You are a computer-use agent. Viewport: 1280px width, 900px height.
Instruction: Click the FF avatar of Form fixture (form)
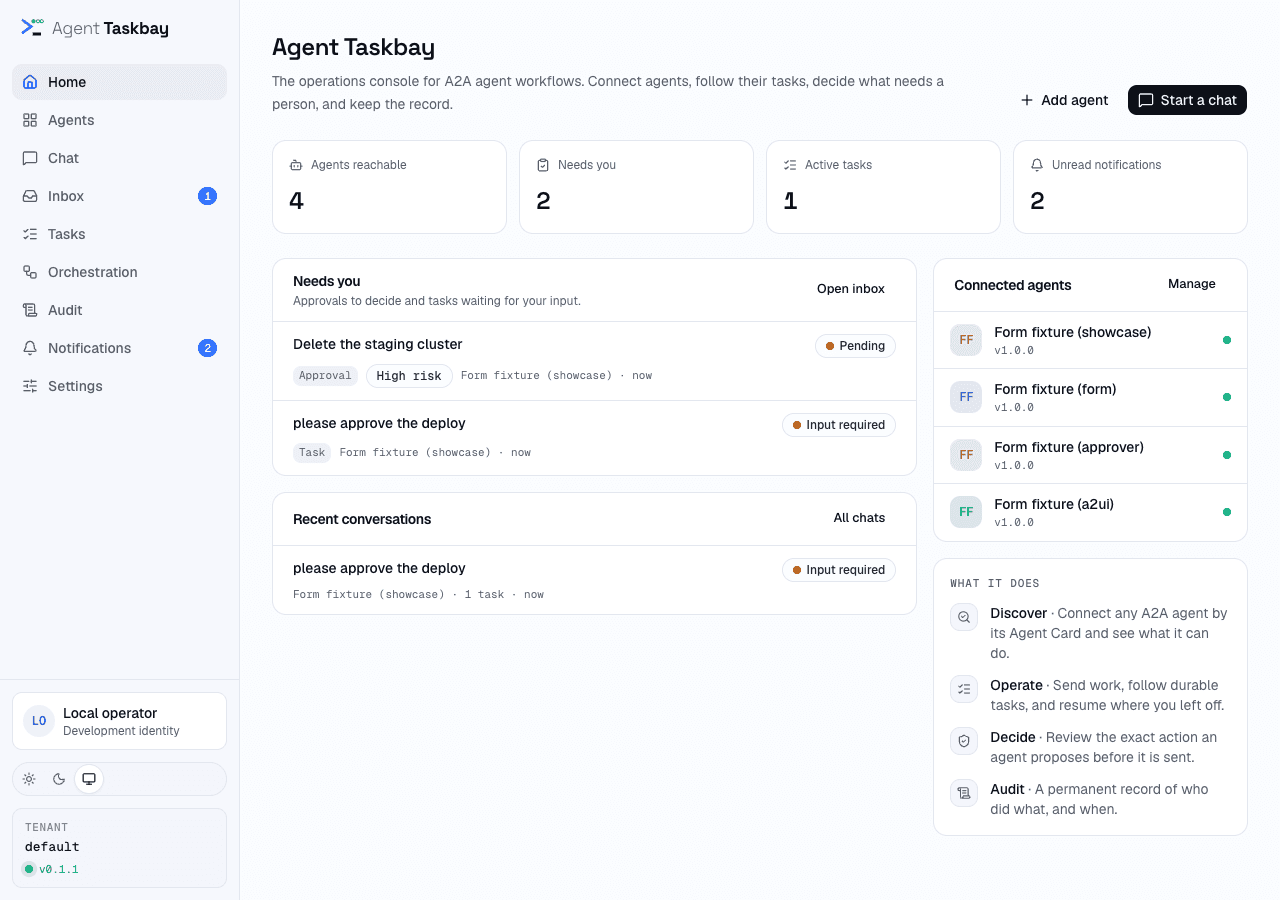[966, 397]
